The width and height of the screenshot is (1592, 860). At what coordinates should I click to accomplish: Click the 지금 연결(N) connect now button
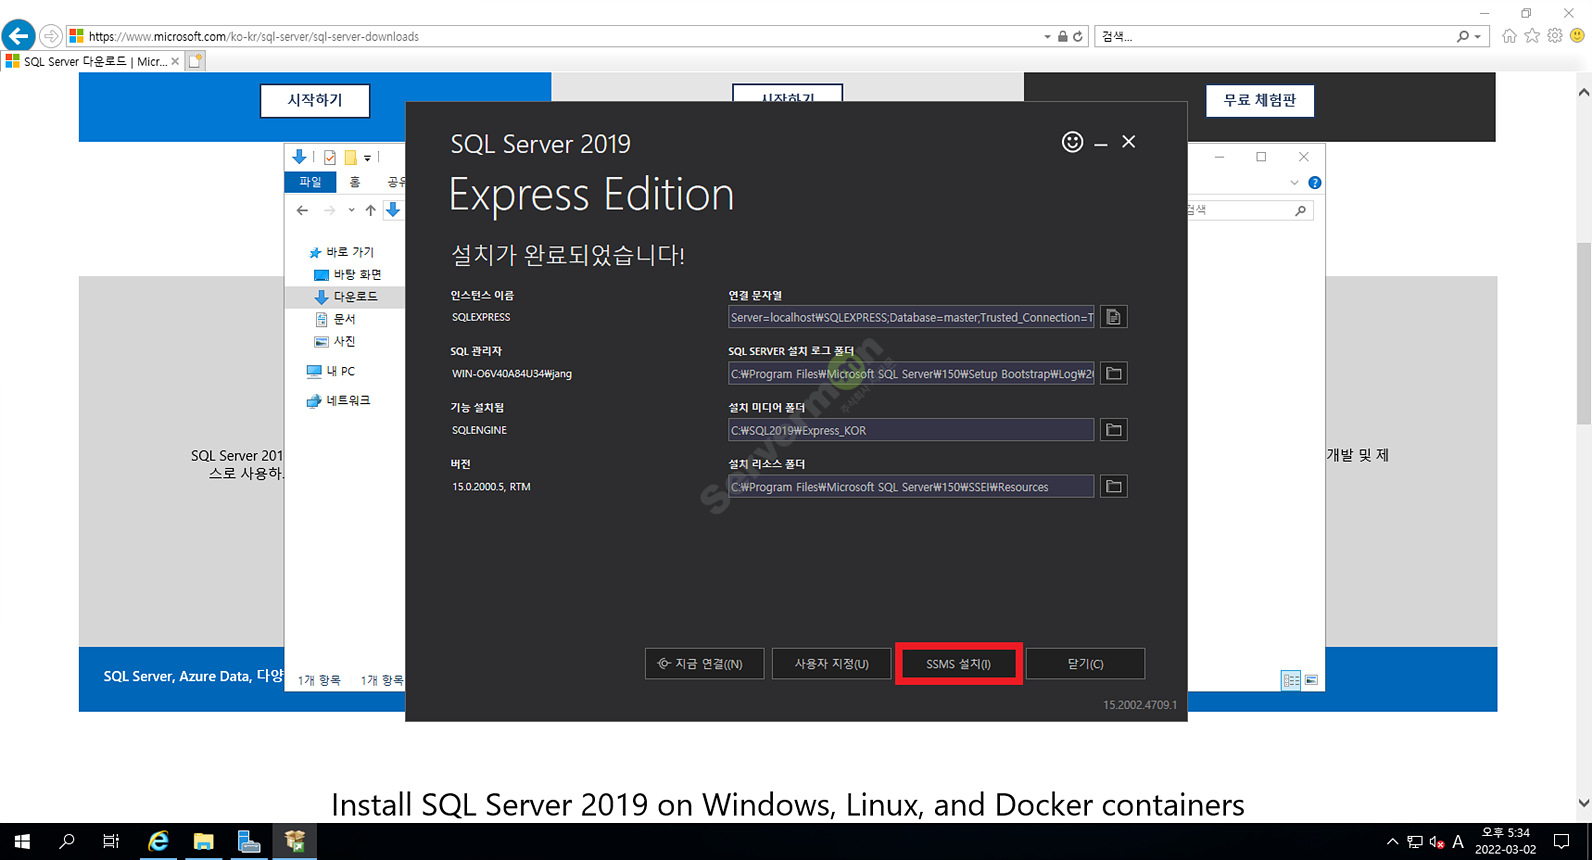coord(705,664)
